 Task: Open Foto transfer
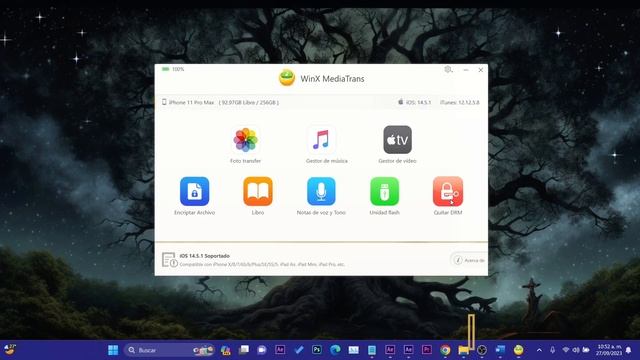click(x=245, y=140)
